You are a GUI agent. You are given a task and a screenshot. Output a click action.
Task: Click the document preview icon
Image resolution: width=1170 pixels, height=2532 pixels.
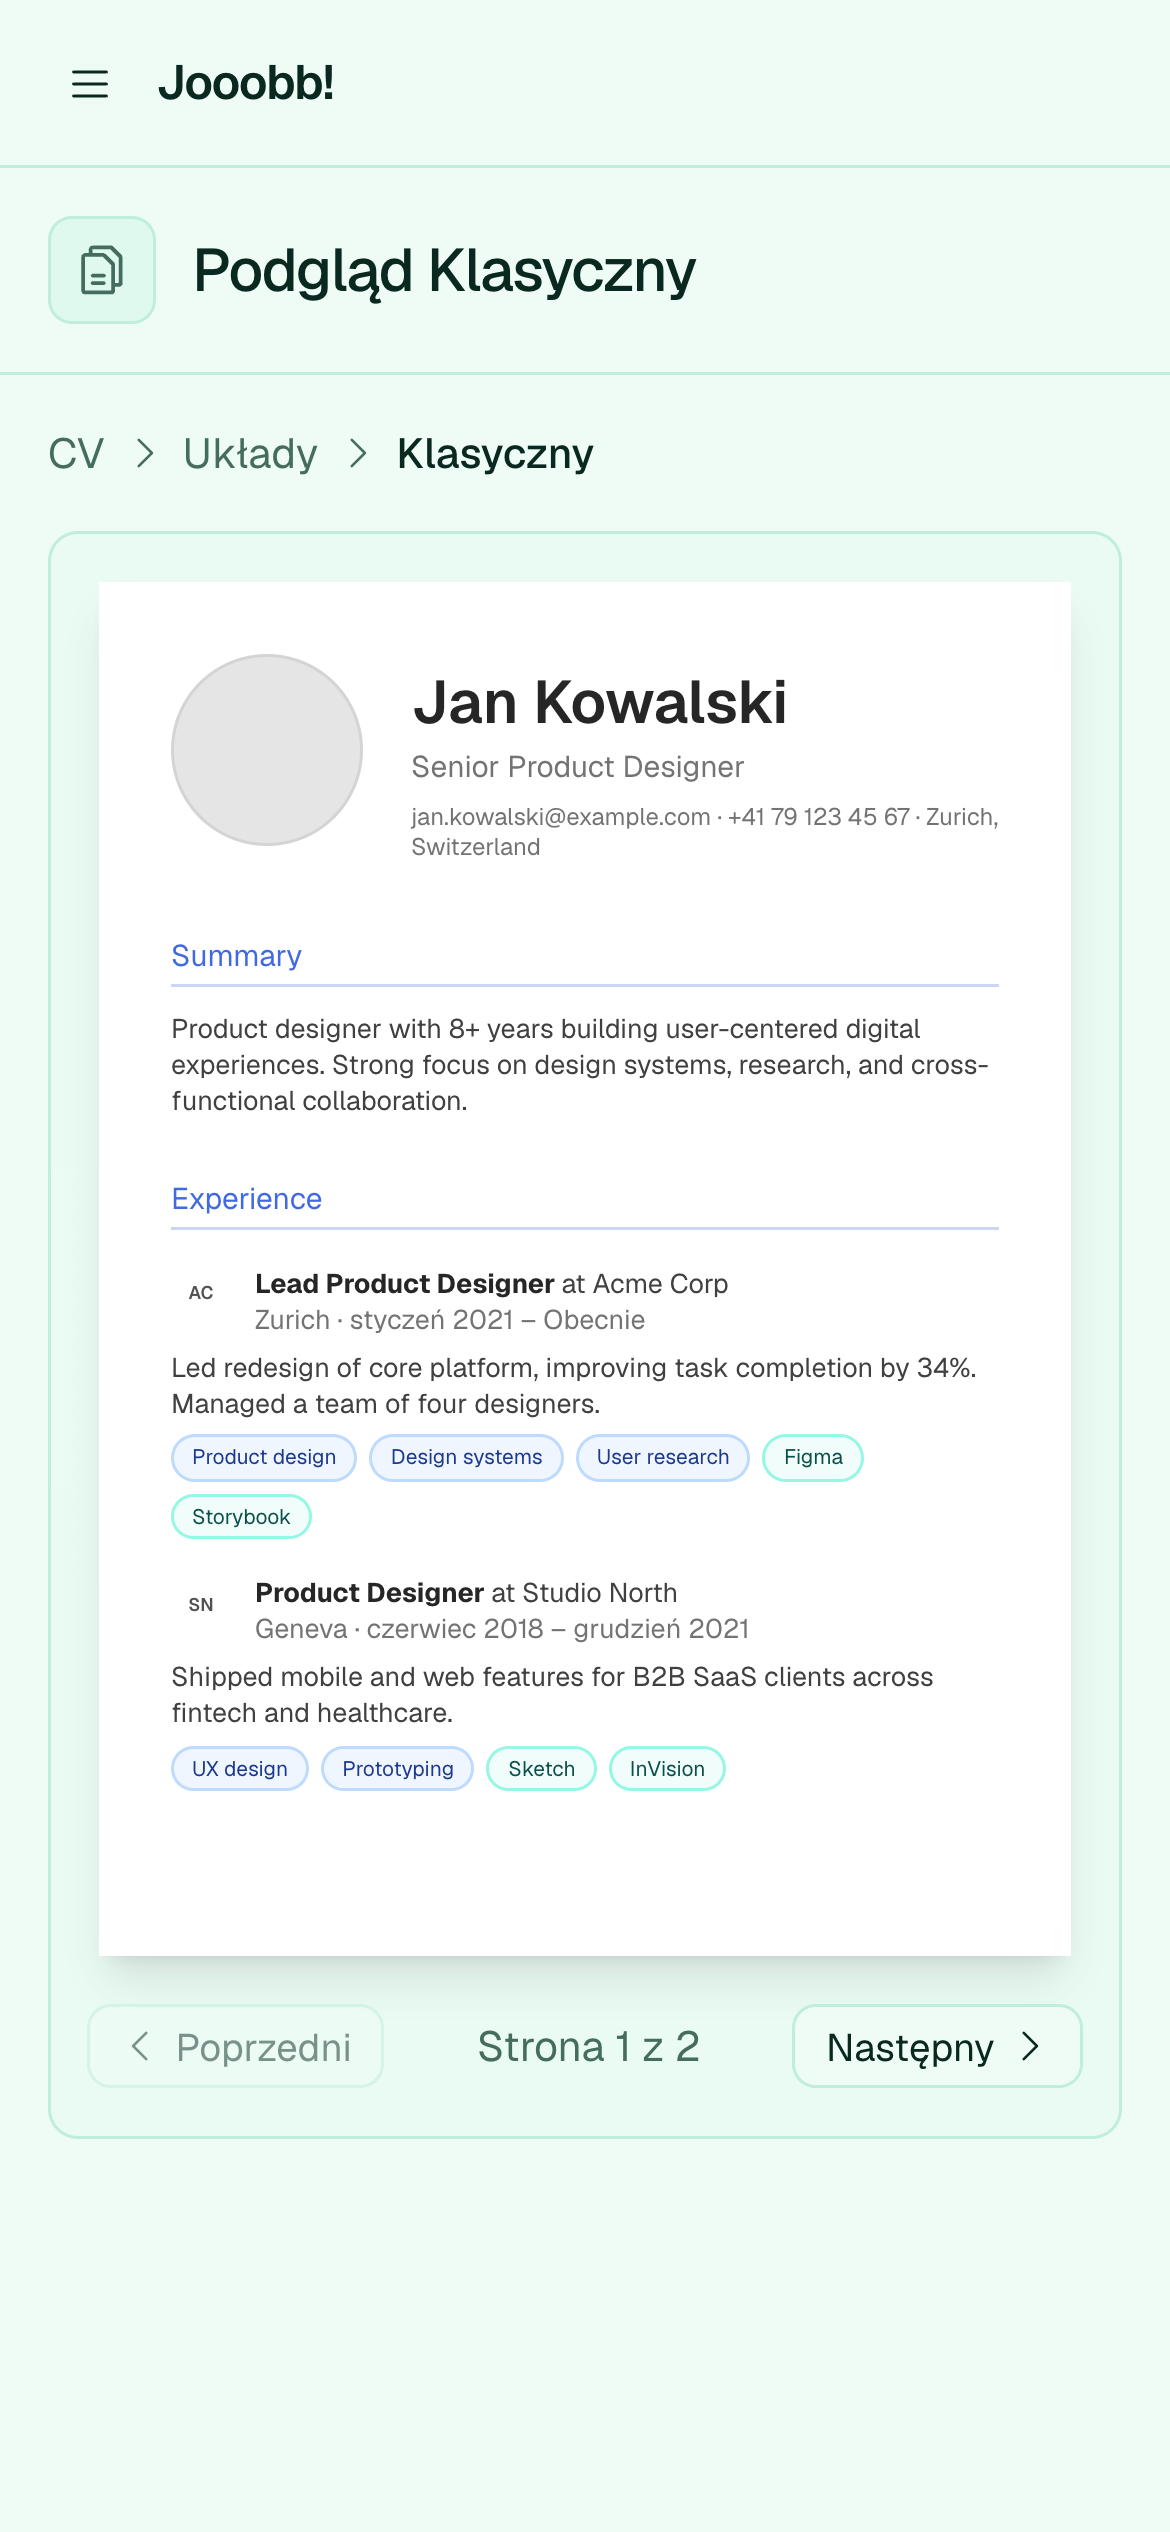tap(102, 270)
